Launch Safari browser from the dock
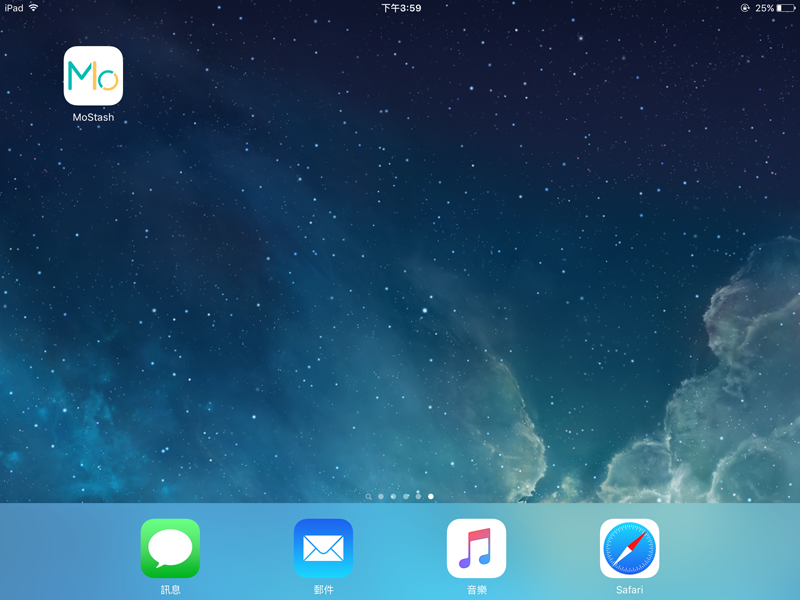The height and width of the screenshot is (600, 800). coord(630,548)
